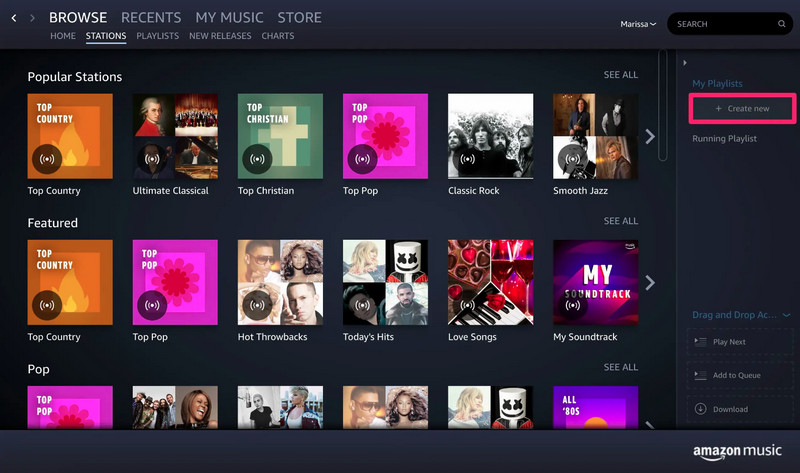The height and width of the screenshot is (473, 800).
Task: Click the Play Next icon
Action: tap(700, 342)
